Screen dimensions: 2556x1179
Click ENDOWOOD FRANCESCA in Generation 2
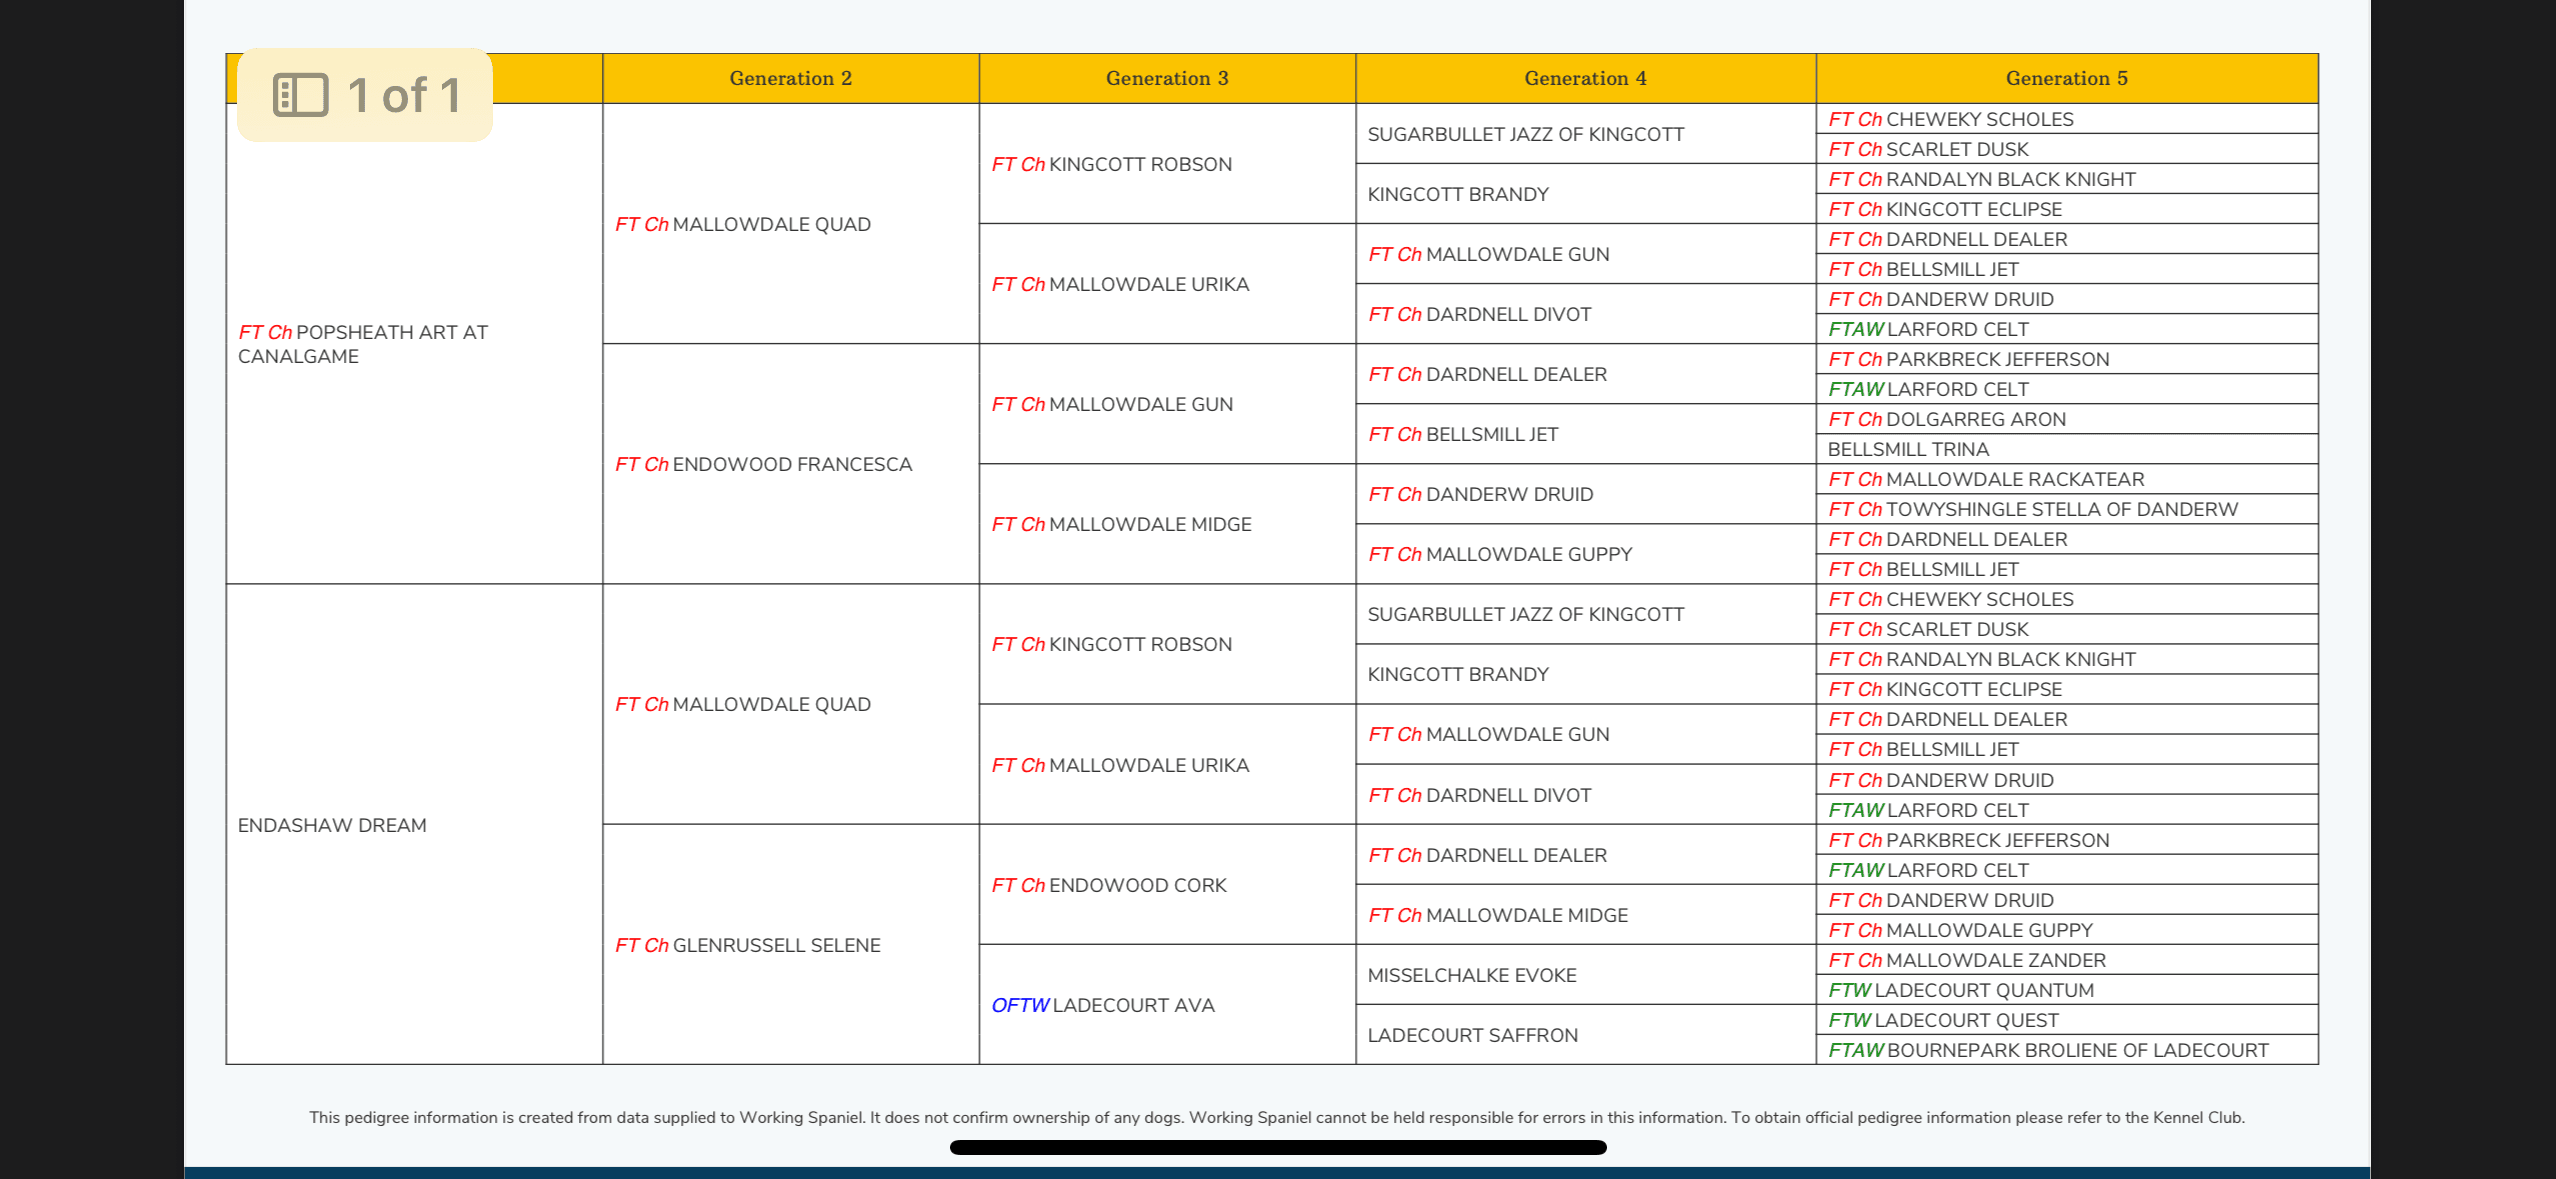[764, 464]
